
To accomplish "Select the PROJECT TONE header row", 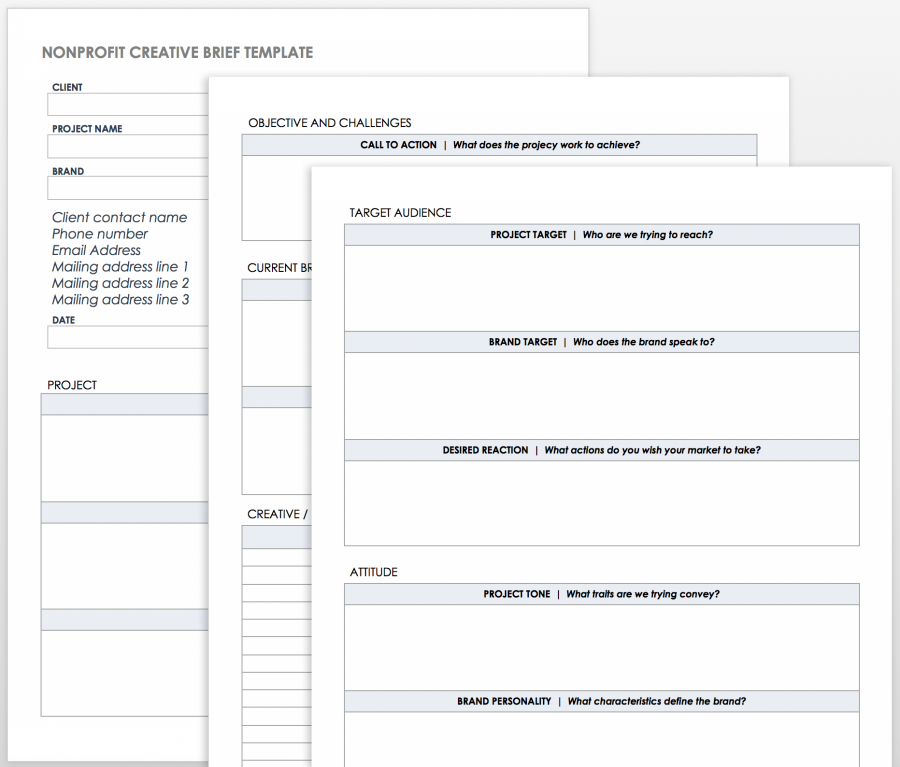I will point(601,593).
